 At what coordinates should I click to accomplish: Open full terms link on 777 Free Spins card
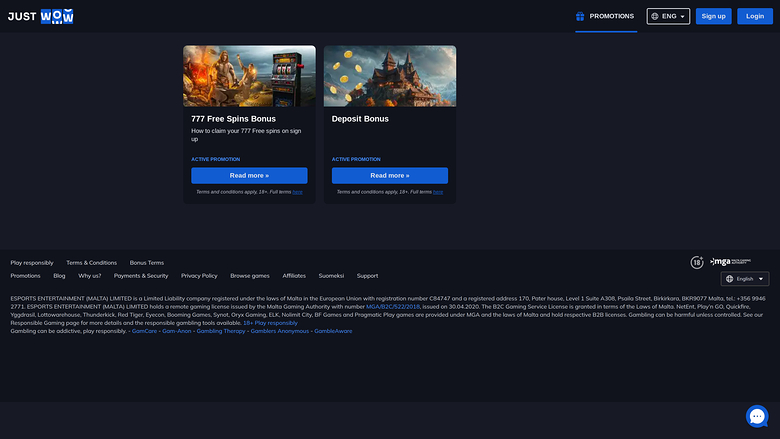pyautogui.click(x=297, y=192)
